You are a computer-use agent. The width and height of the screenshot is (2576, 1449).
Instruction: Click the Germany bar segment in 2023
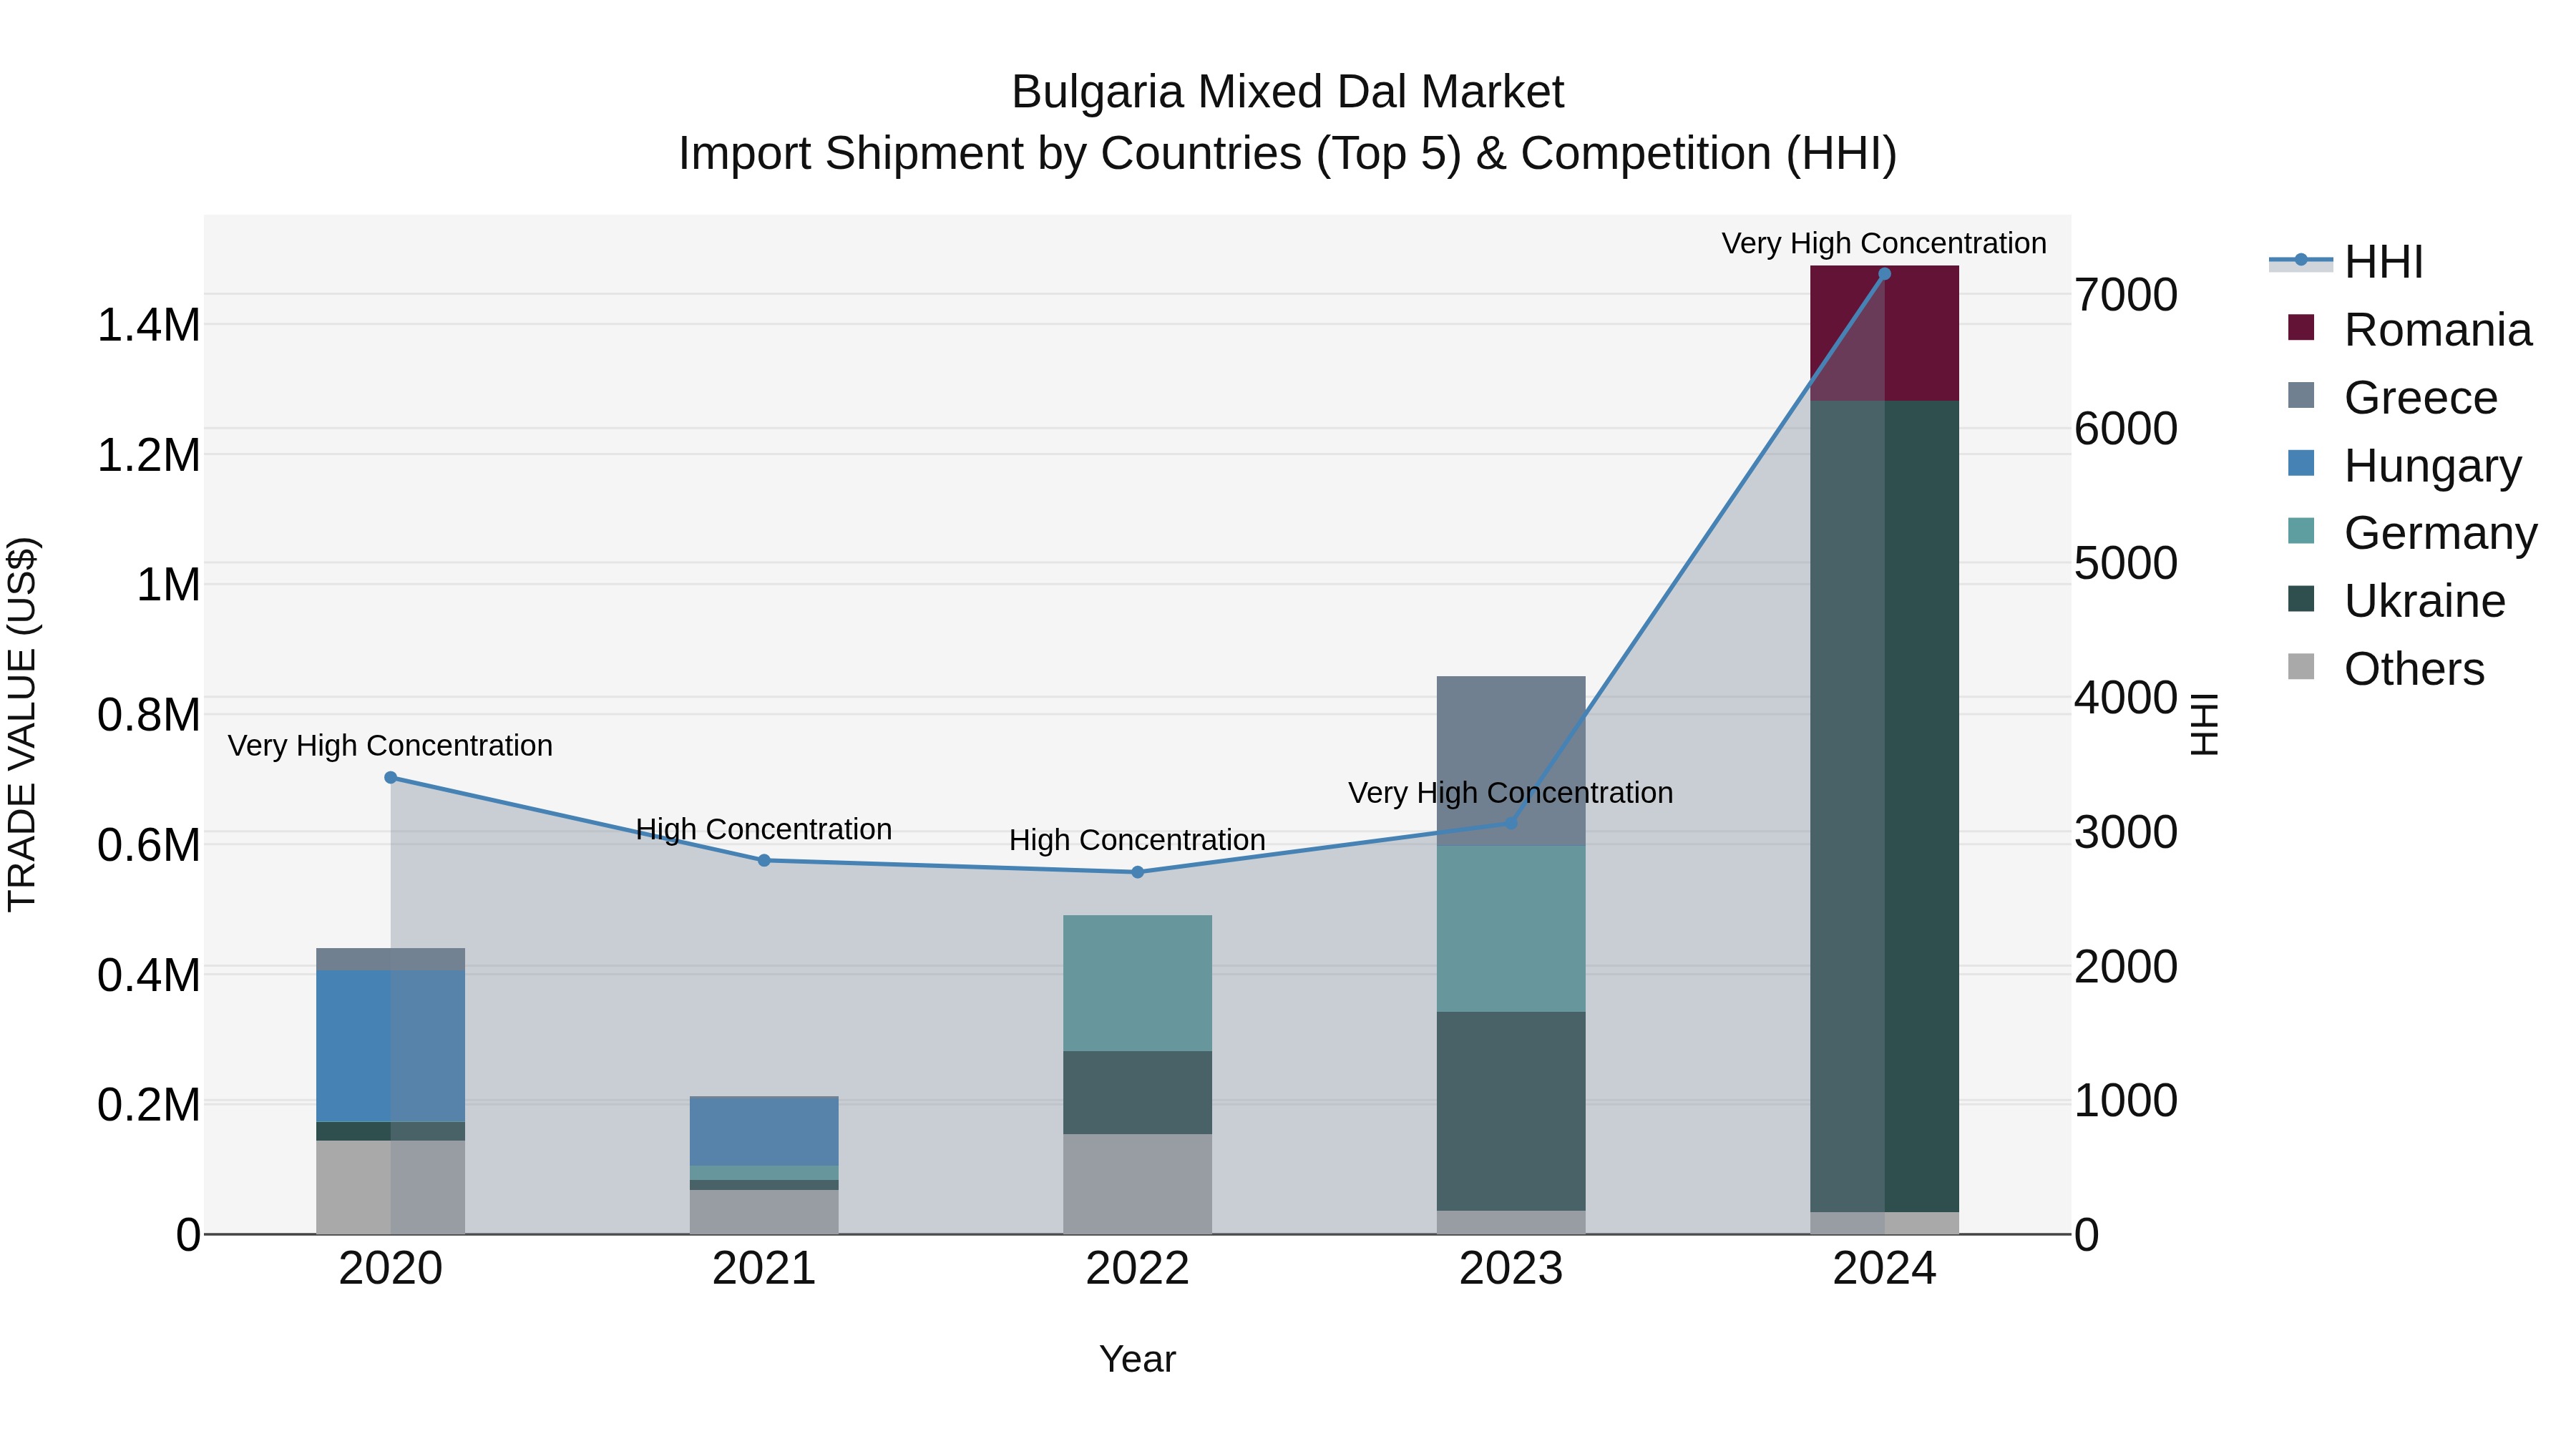coord(1511,929)
